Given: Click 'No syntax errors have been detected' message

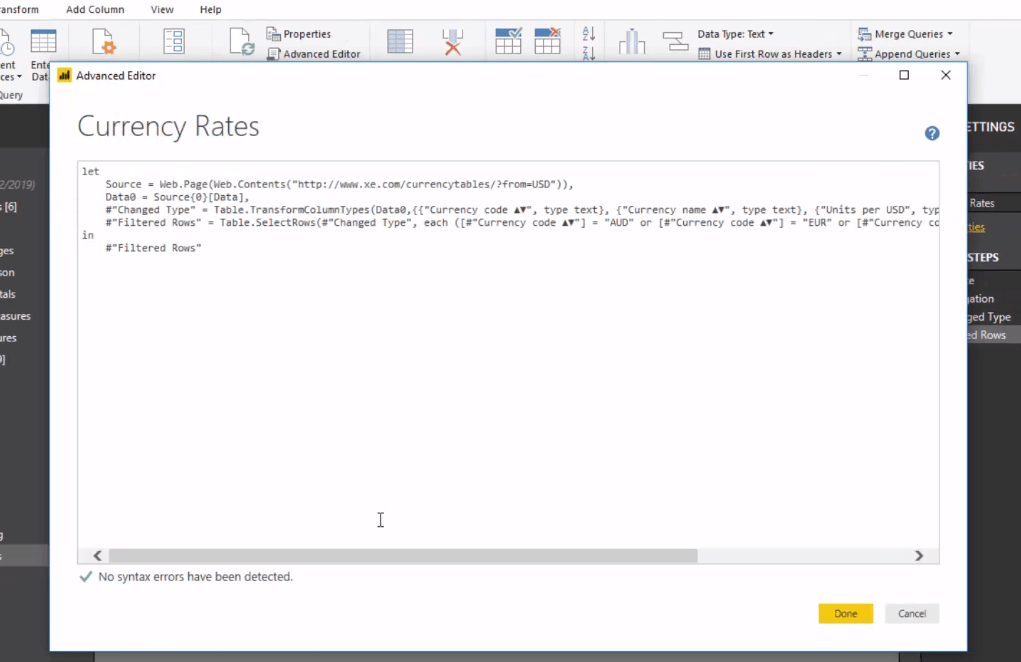Looking at the screenshot, I should point(195,577).
